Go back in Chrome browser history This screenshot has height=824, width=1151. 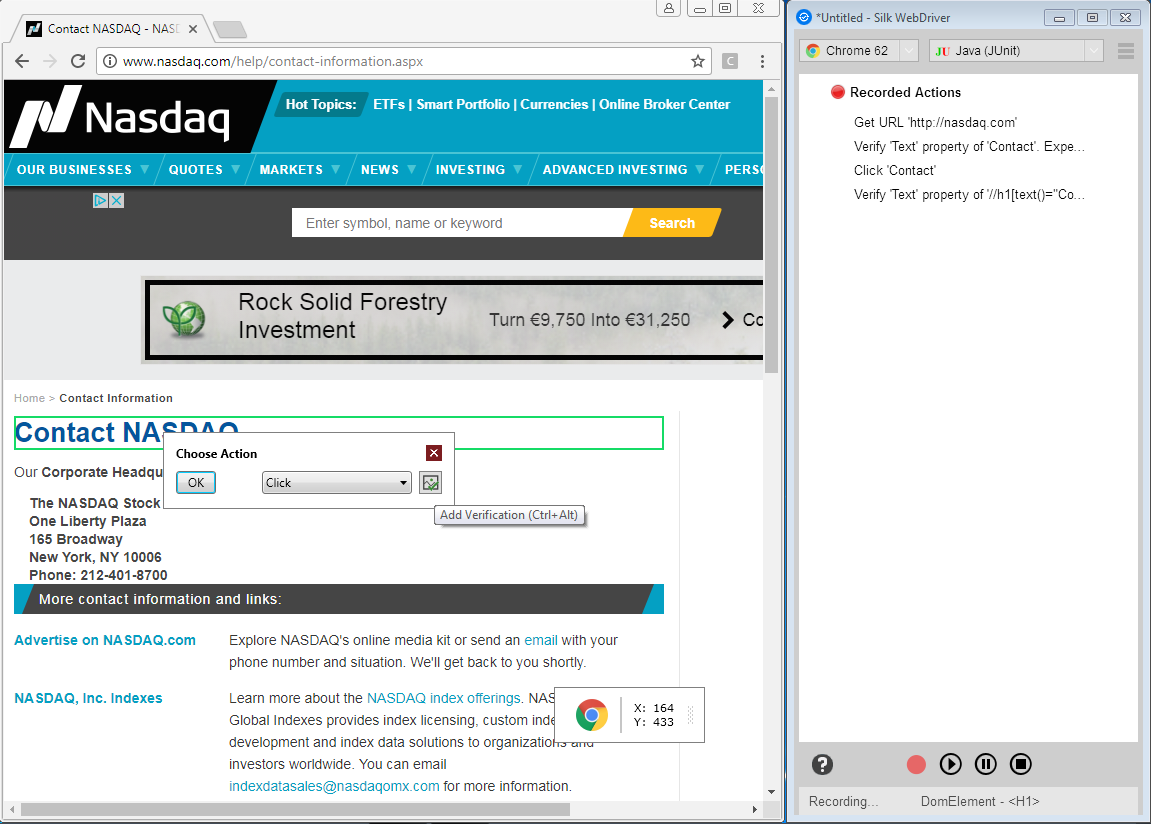click(22, 61)
